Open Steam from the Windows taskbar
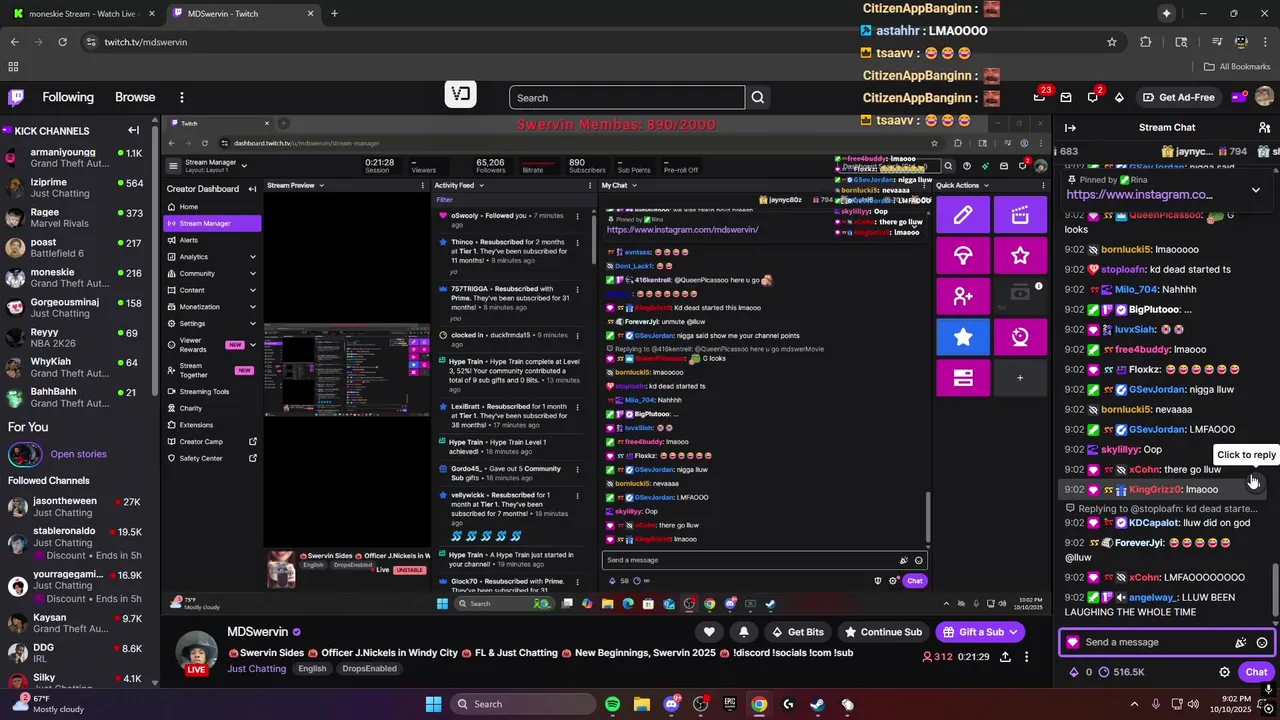 pyautogui.click(x=817, y=704)
